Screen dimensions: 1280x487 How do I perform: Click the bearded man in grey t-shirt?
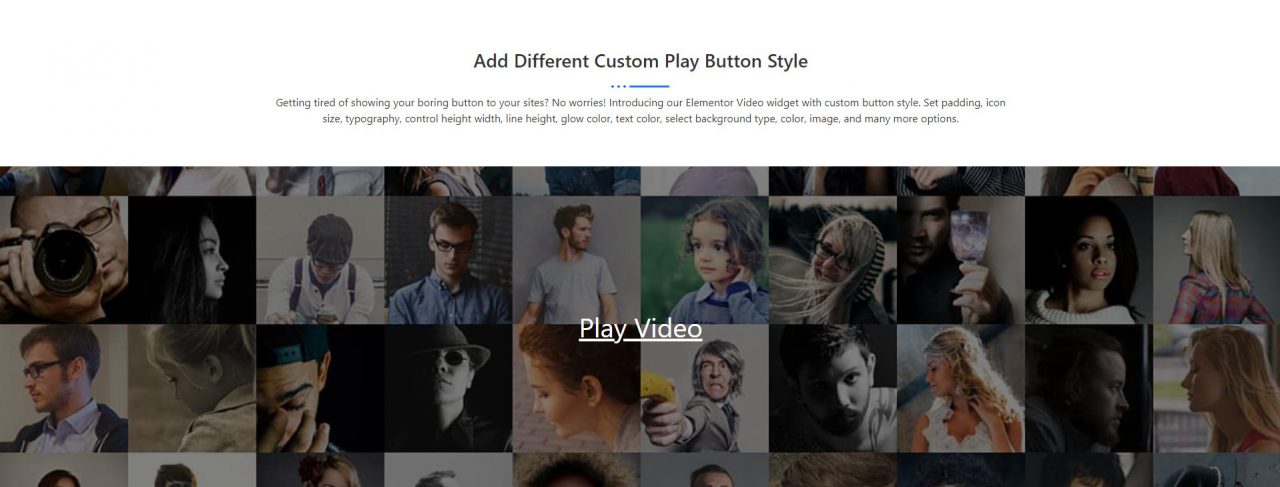pyautogui.click(x=576, y=258)
